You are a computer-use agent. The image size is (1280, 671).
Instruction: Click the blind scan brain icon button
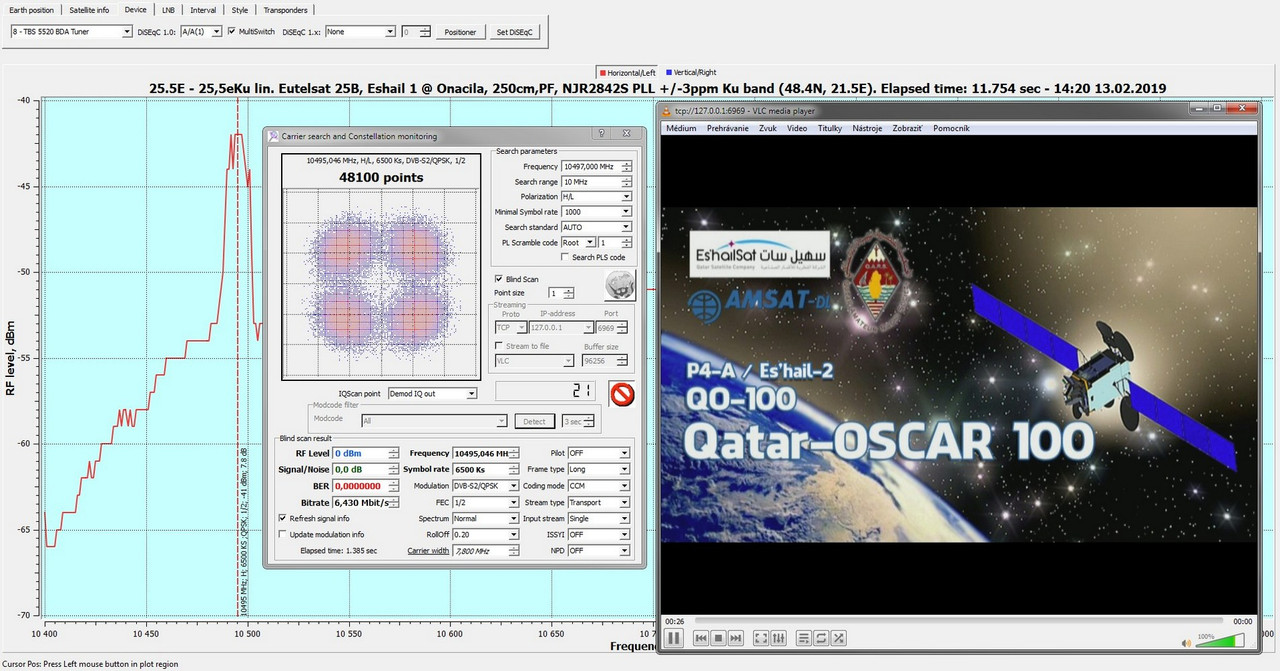[x=620, y=286]
